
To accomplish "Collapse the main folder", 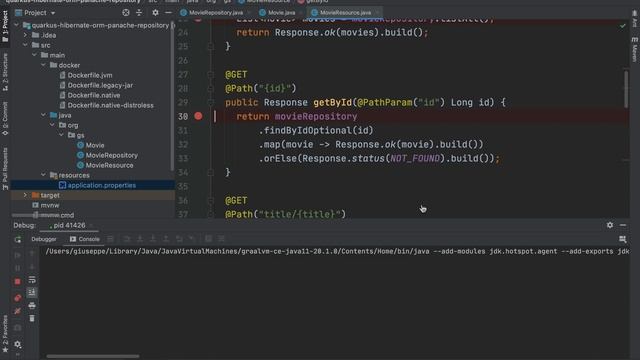I will (x=34, y=55).
